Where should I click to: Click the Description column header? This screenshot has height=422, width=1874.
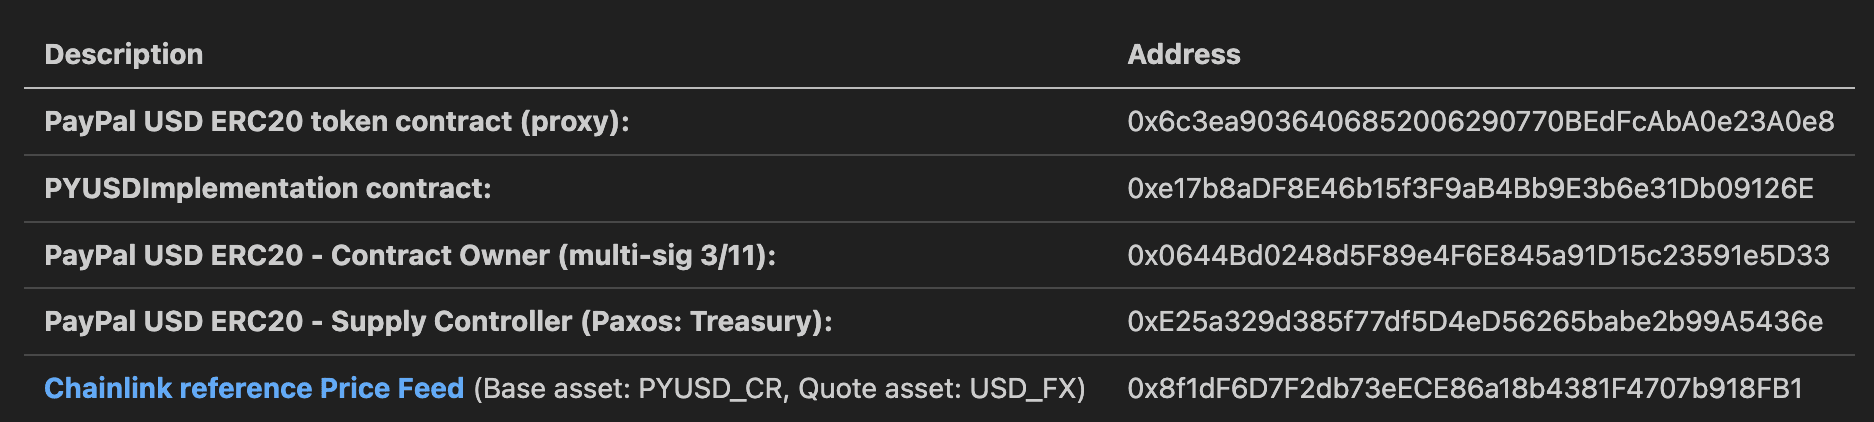(x=124, y=54)
